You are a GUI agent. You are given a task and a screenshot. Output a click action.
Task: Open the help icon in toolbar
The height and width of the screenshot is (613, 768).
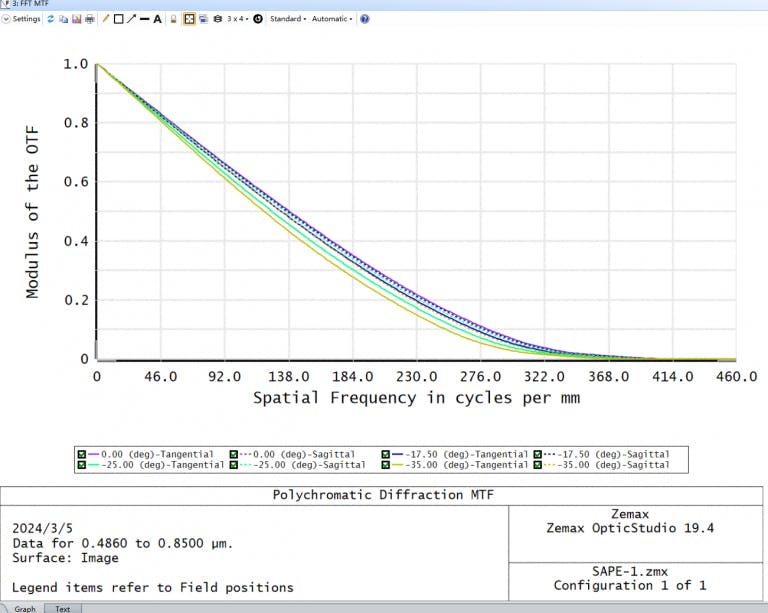pos(364,19)
